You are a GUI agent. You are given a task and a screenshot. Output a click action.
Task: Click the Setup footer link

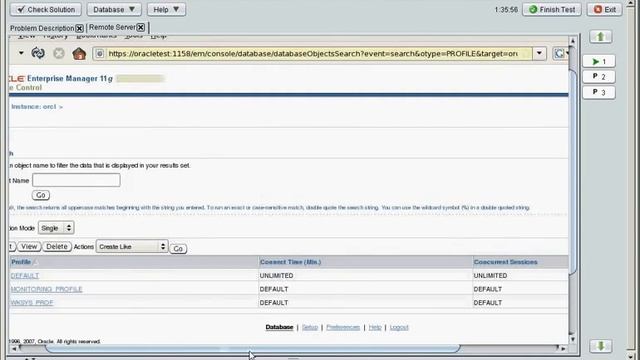310,327
